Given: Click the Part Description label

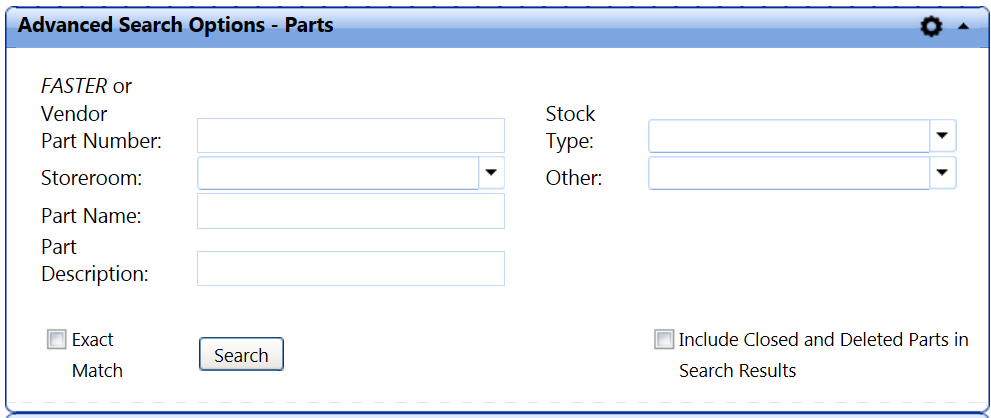Looking at the screenshot, I should pyautogui.click(x=94, y=260).
